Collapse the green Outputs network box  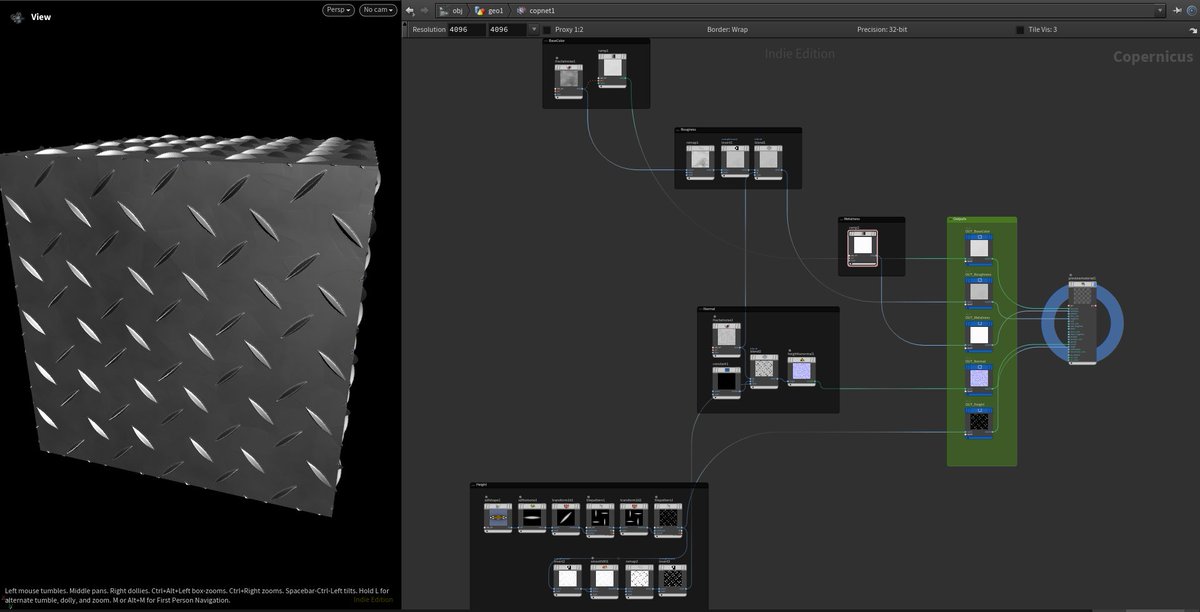[951, 220]
